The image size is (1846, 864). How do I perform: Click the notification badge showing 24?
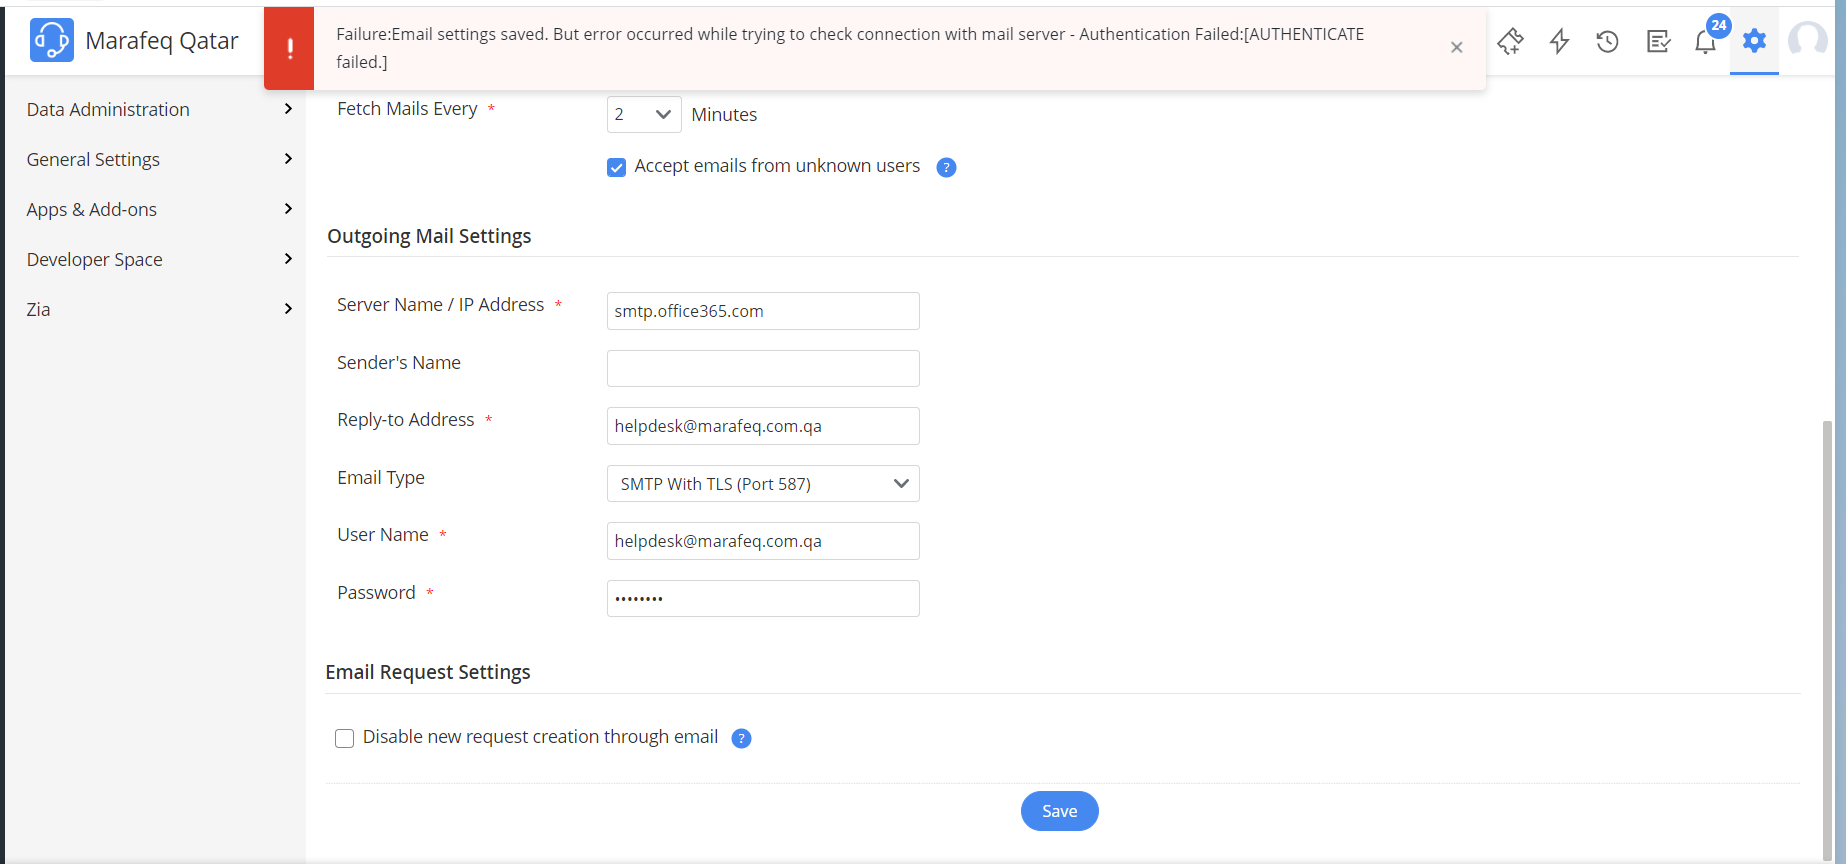click(x=1719, y=25)
